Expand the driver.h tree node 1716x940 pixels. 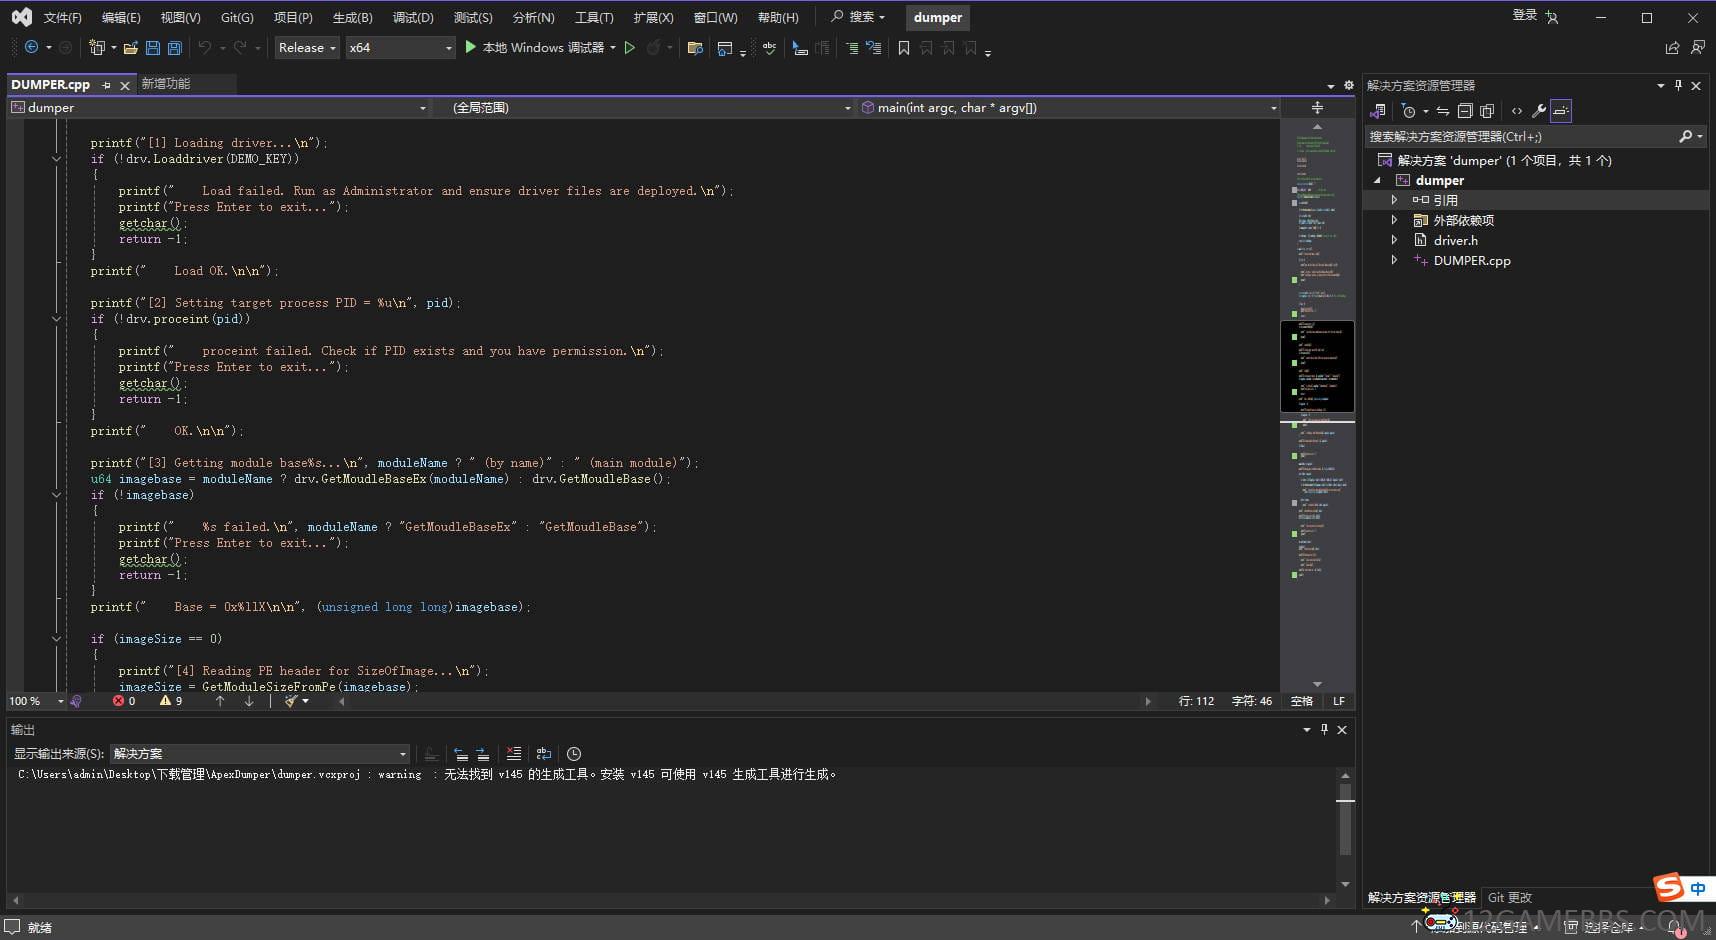(x=1394, y=240)
